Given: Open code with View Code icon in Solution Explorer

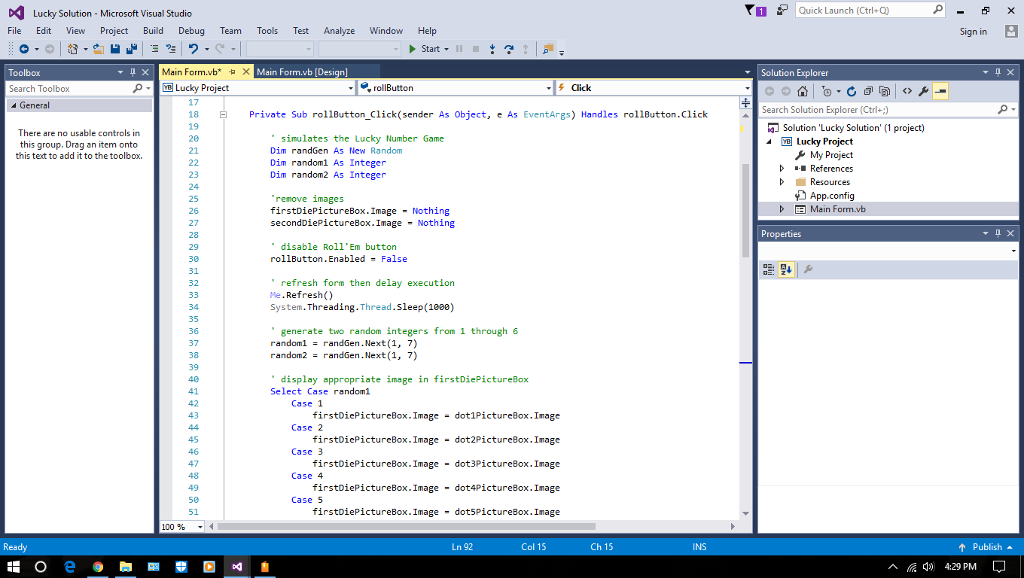Looking at the screenshot, I should [907, 90].
